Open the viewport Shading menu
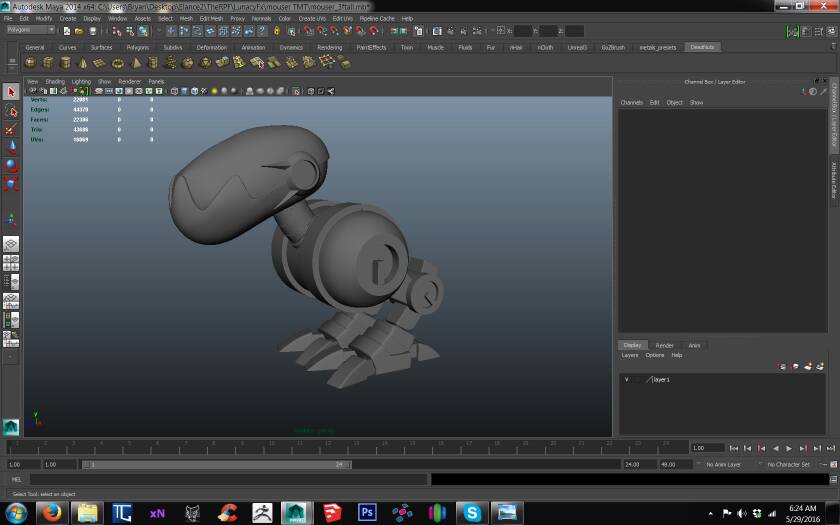840x525 pixels. 55,81
